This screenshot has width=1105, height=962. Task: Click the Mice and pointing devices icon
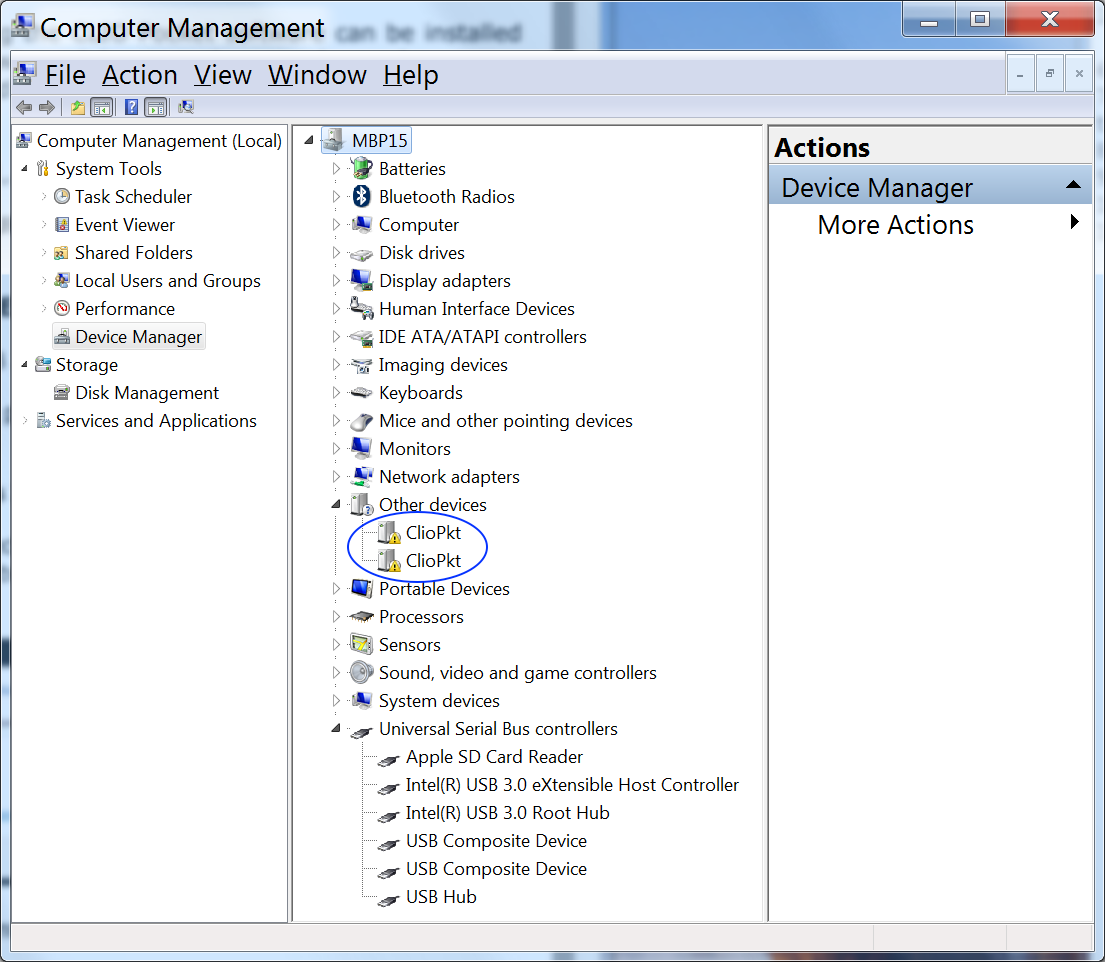(362, 421)
